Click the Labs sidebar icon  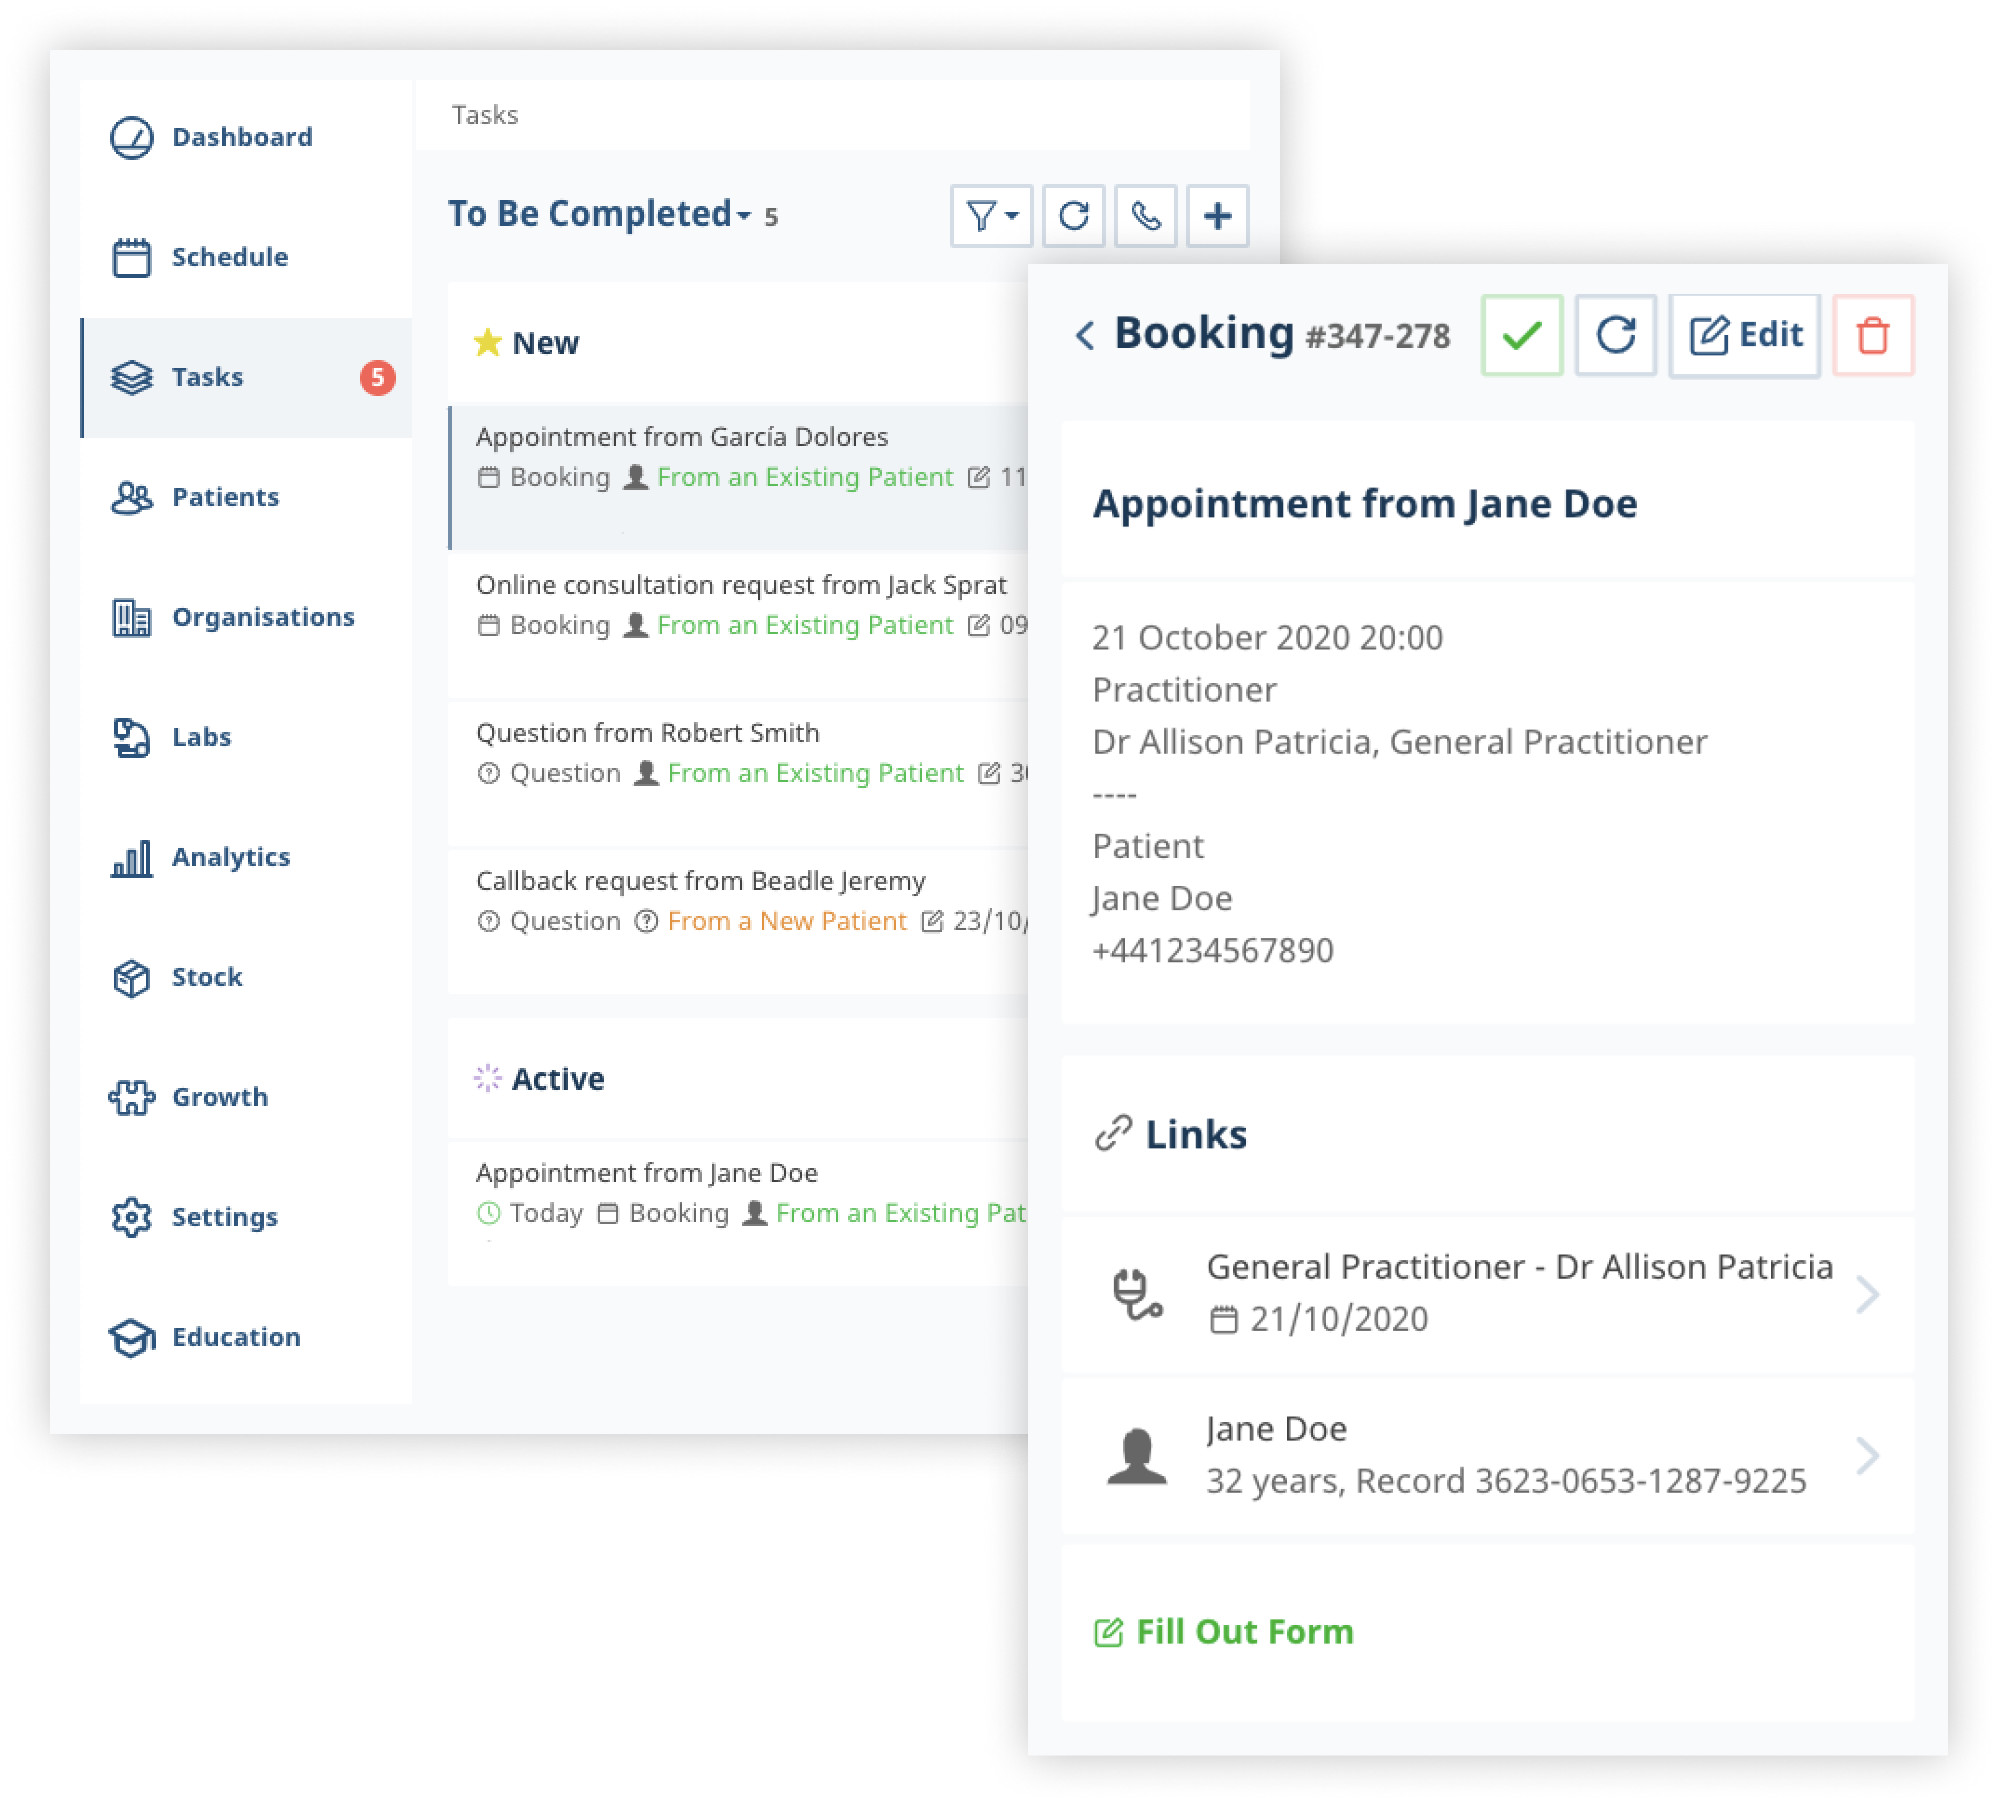[x=132, y=736]
